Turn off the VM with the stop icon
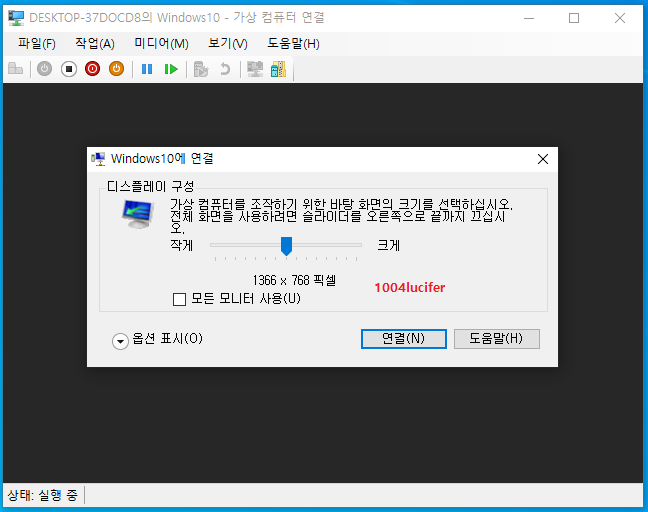The width and height of the screenshot is (648, 512). (x=69, y=69)
